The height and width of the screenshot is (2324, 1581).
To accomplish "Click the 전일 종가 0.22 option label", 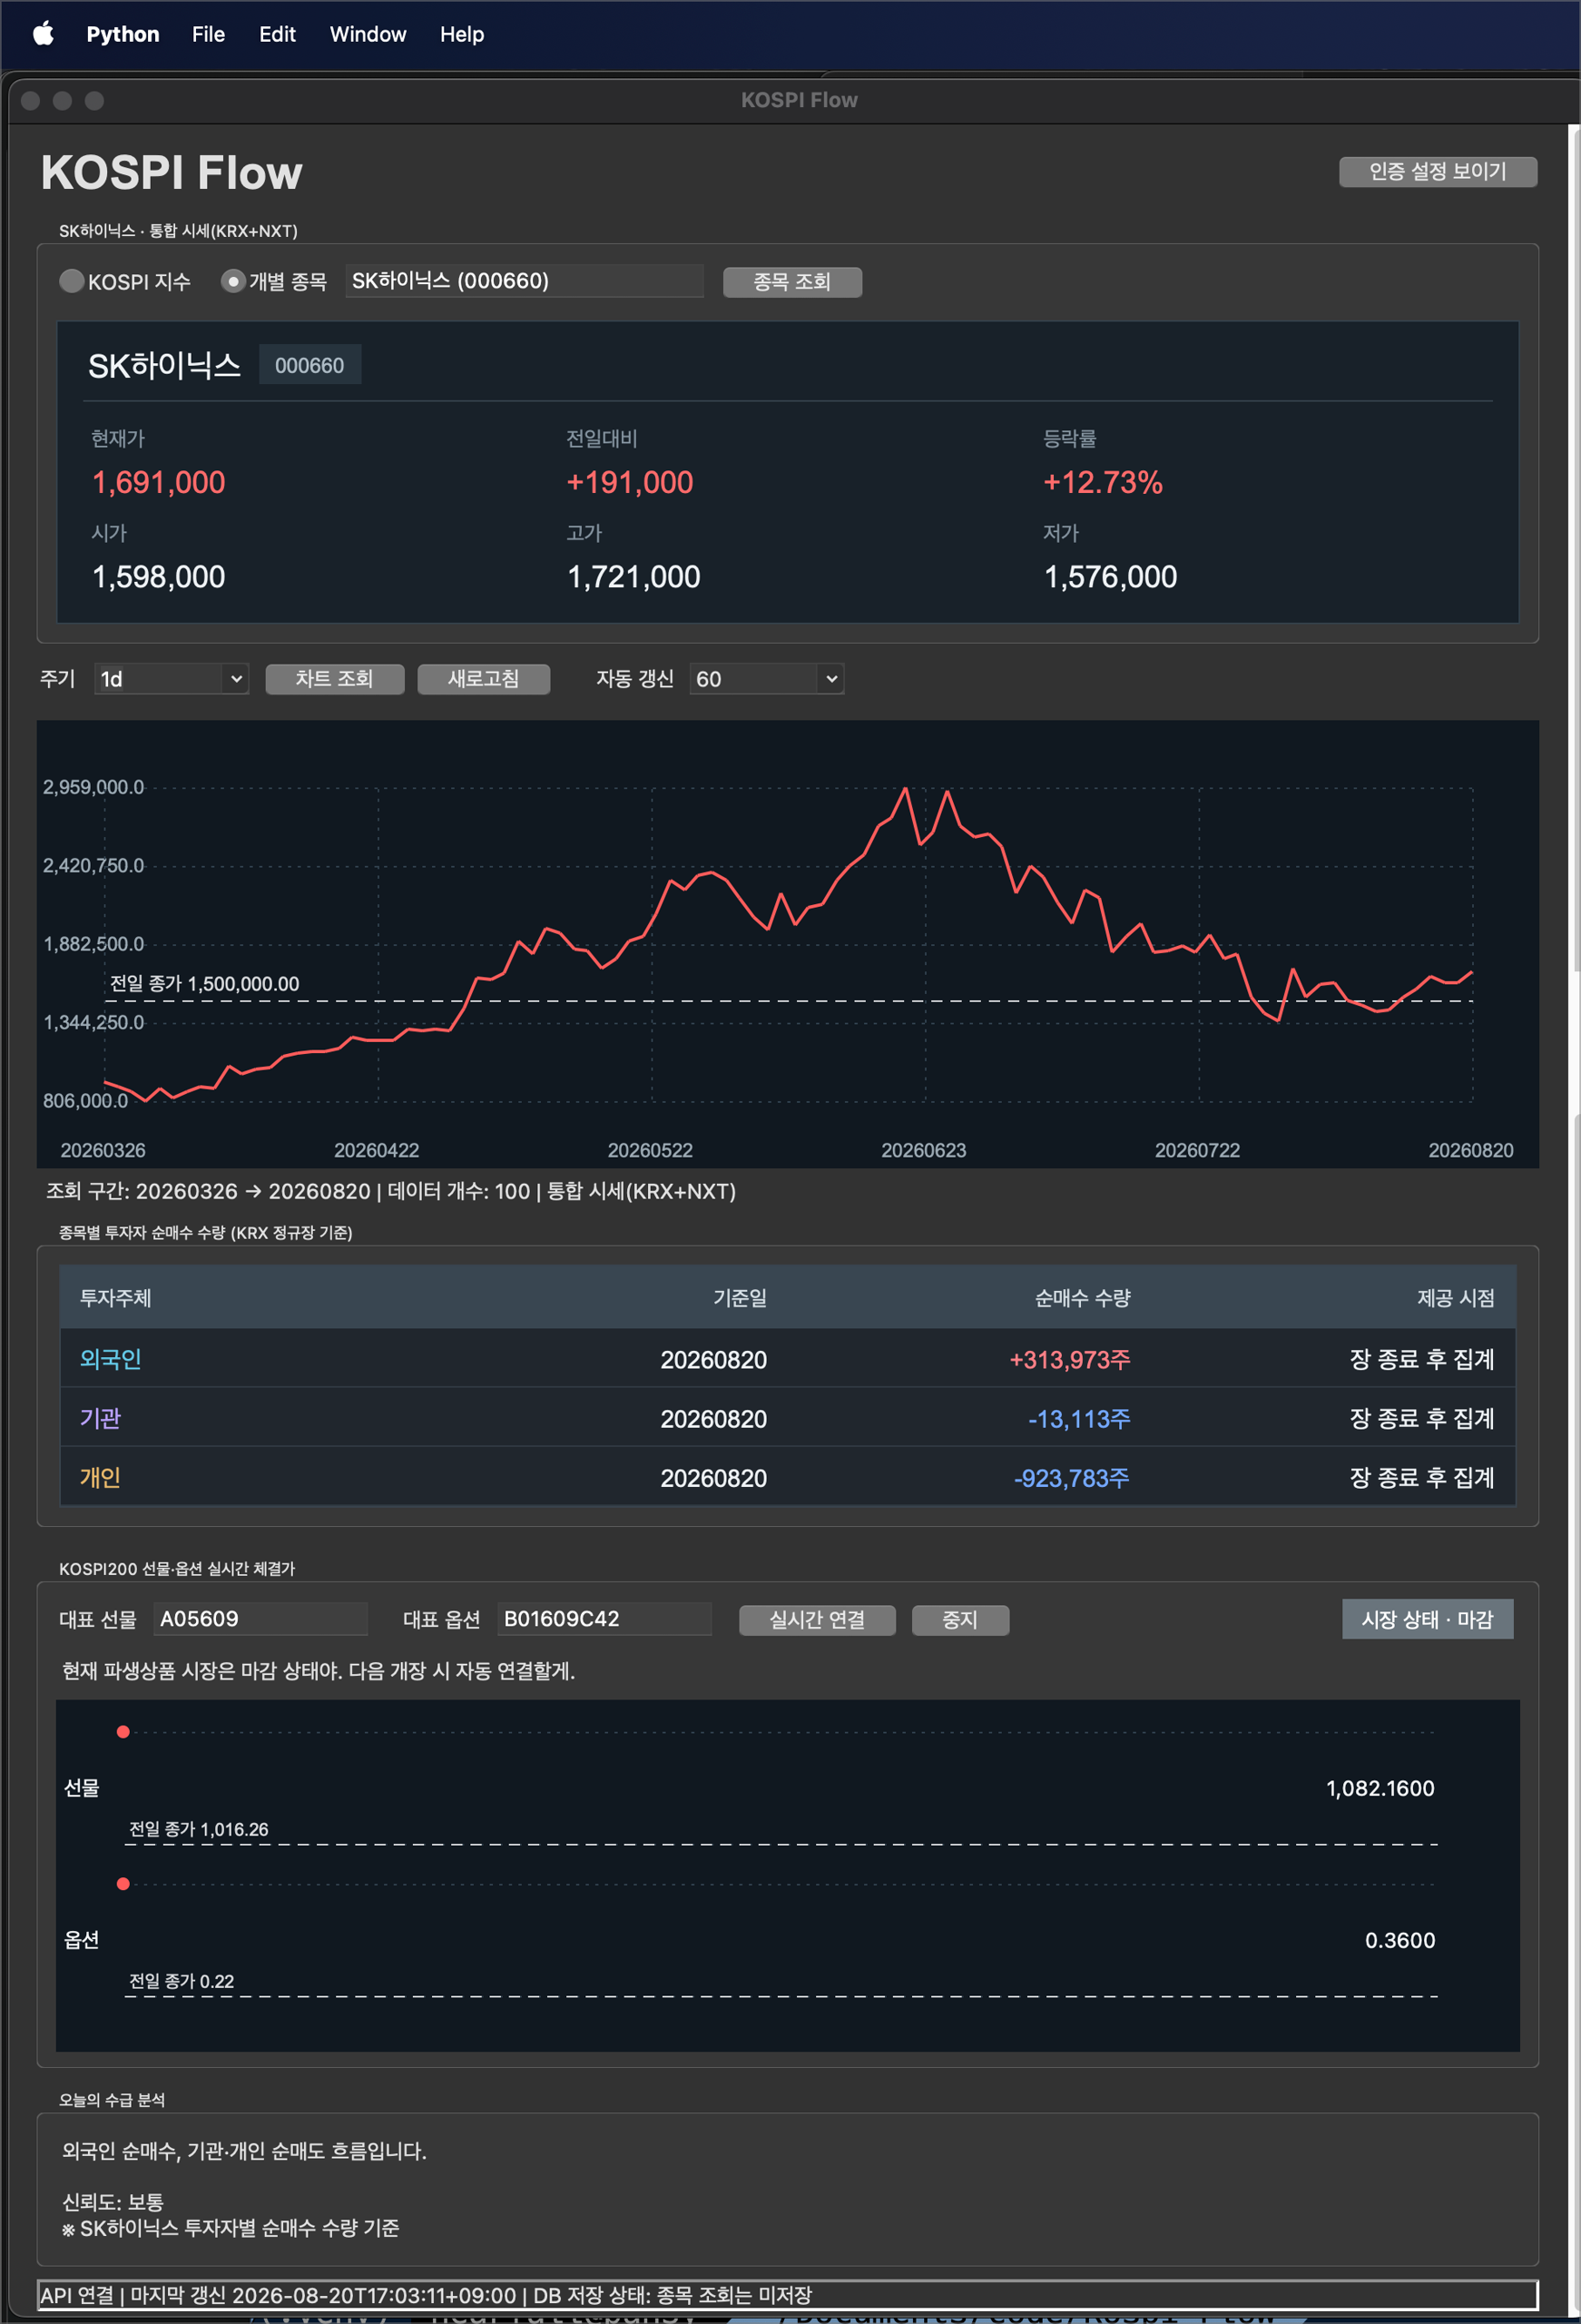I will pos(182,1981).
